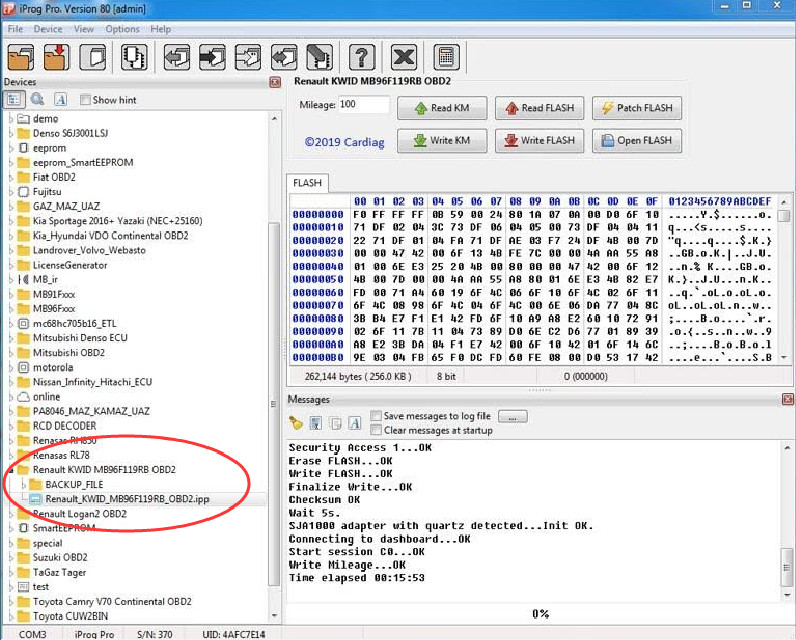The image size is (796, 640).
Task: Check Clear messages at startup
Action: pos(376,430)
